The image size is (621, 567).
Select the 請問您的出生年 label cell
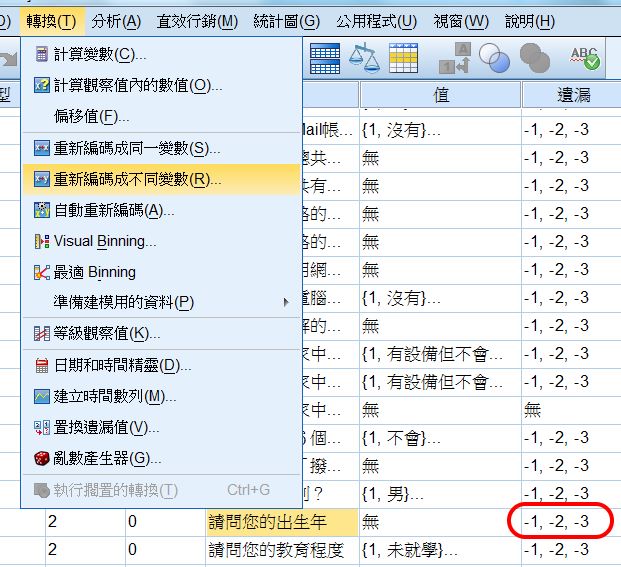pos(282,522)
